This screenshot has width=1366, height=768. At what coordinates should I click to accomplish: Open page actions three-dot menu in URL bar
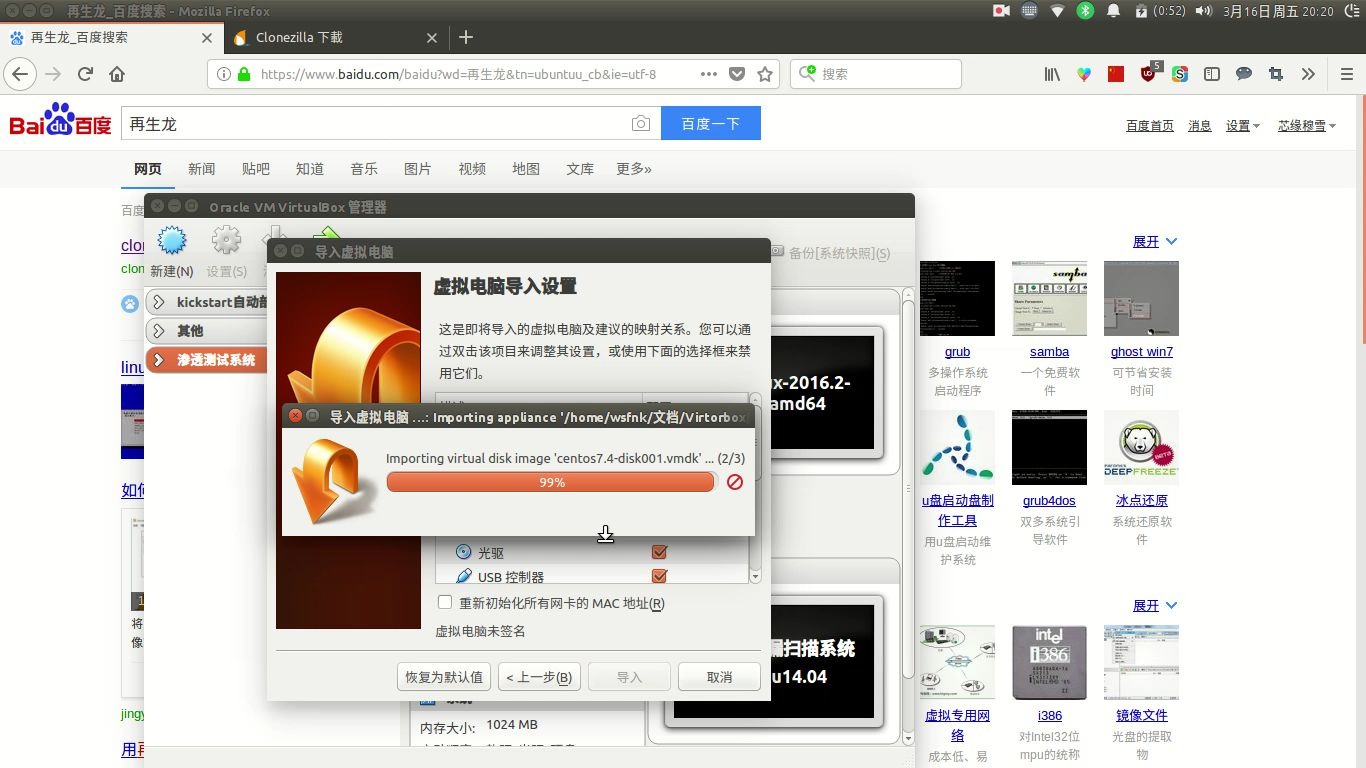click(x=709, y=74)
